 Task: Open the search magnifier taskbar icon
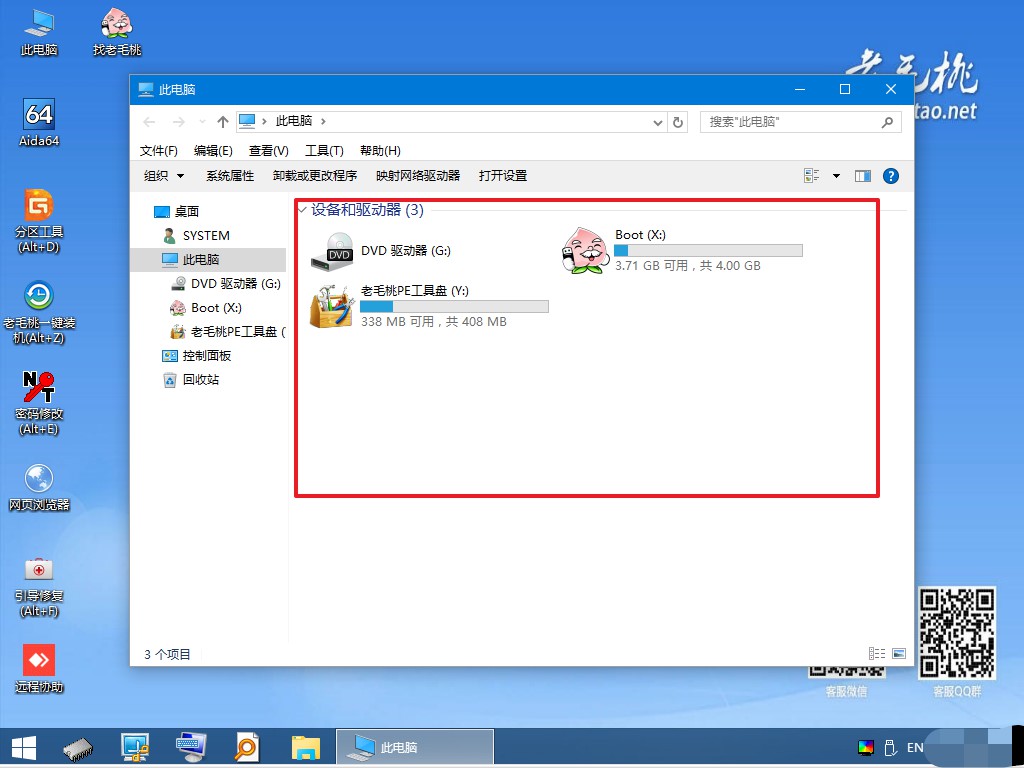pyautogui.click(x=247, y=748)
